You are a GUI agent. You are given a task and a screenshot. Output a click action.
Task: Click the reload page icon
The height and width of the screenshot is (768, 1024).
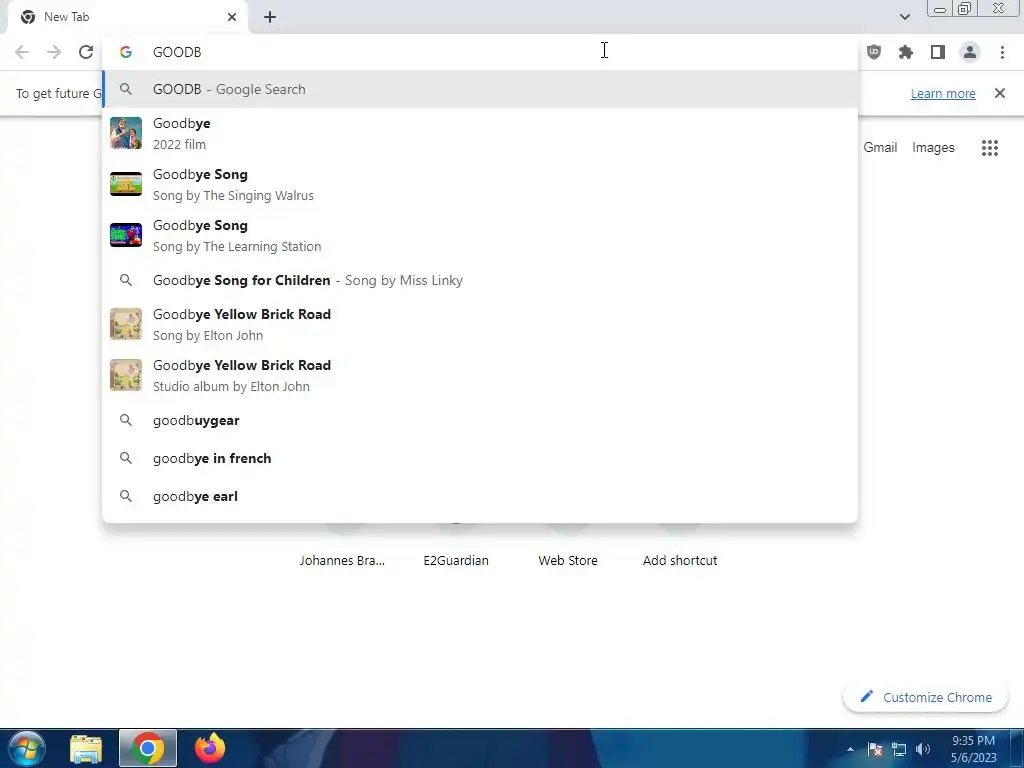pyautogui.click(x=86, y=52)
